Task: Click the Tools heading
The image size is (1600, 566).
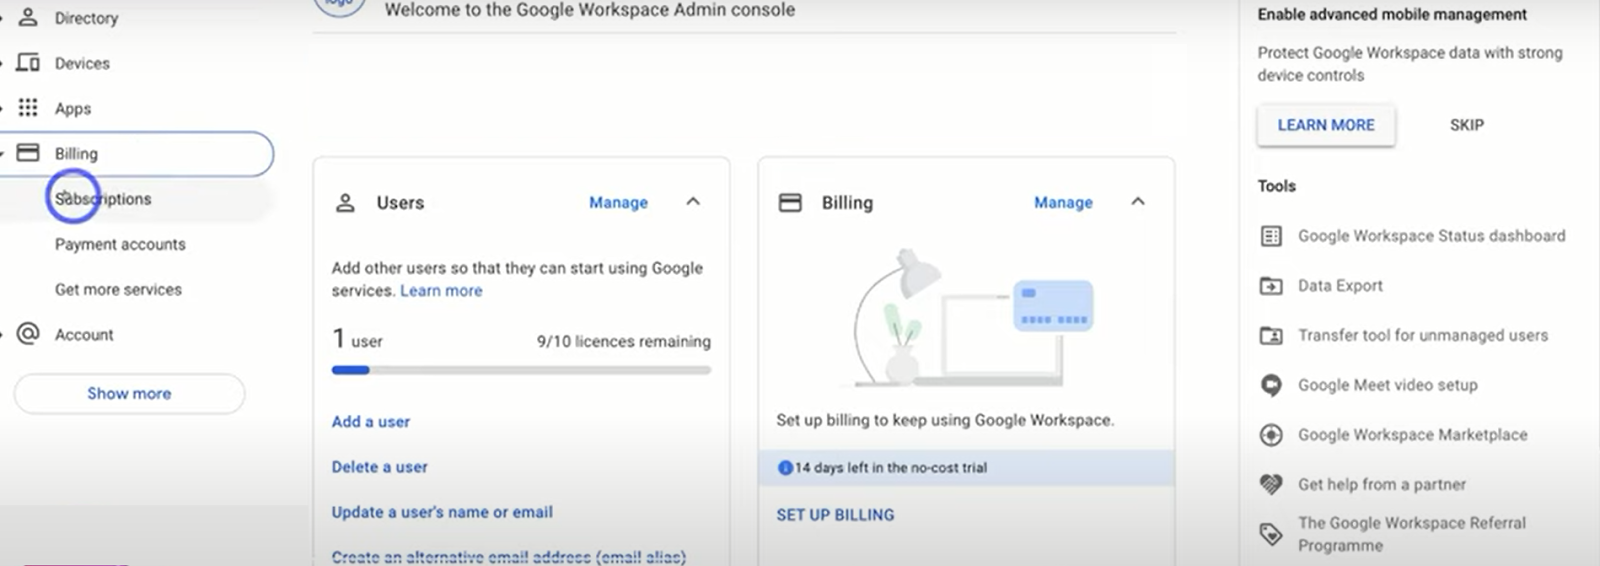Action: pyautogui.click(x=1276, y=186)
